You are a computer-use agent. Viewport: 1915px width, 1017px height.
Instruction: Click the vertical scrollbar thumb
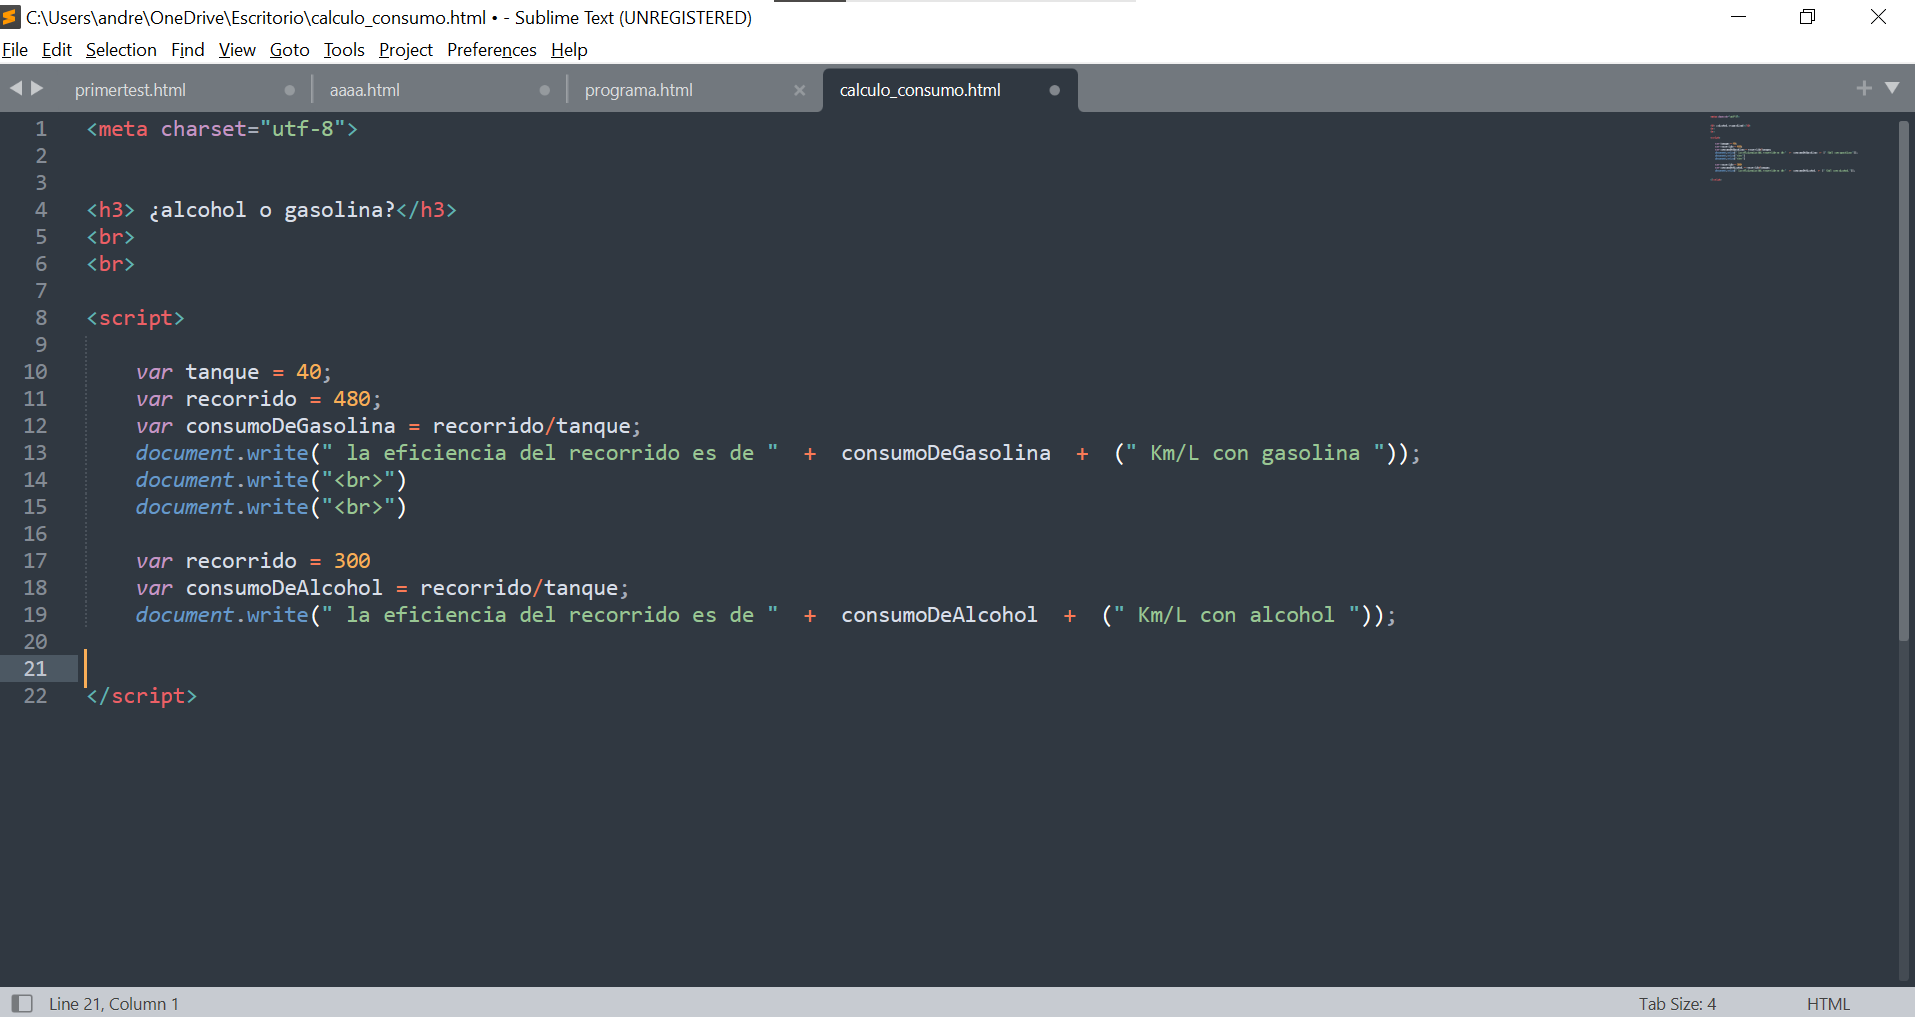point(1904,380)
